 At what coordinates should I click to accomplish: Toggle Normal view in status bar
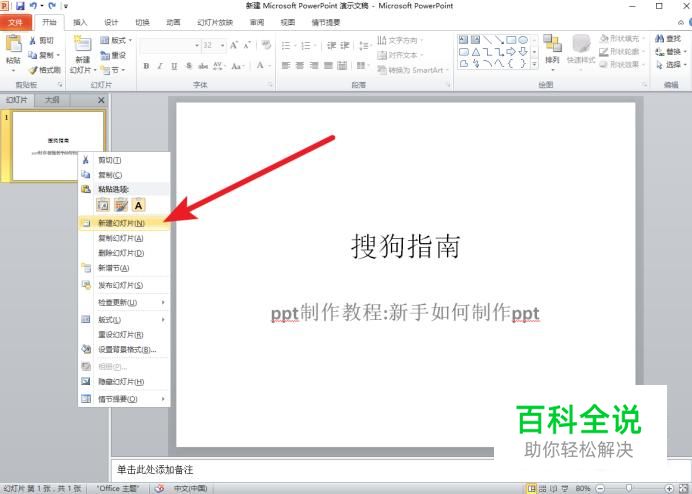pyautogui.click(x=532, y=488)
